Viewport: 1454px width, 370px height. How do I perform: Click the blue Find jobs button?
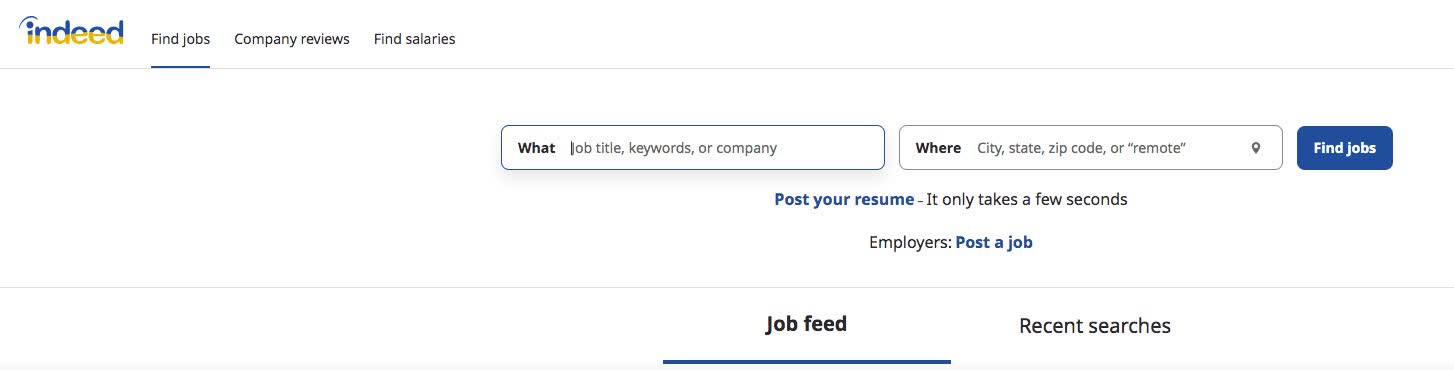1344,148
